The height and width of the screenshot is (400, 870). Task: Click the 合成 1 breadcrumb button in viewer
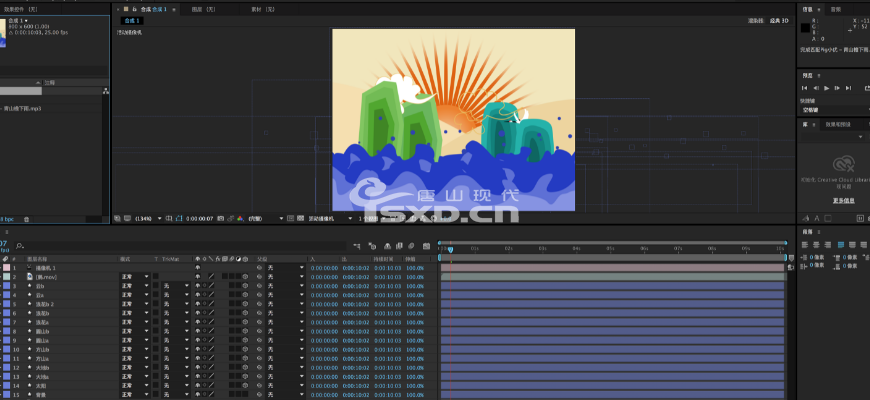pyautogui.click(x=132, y=21)
